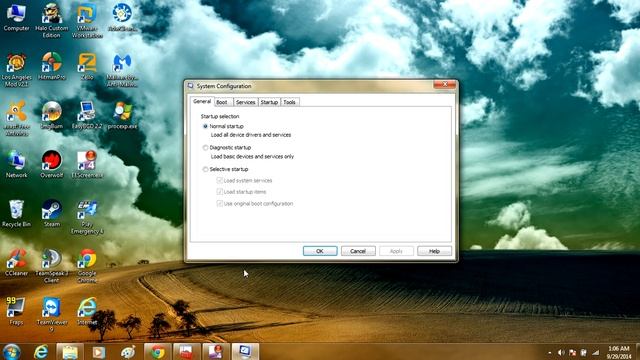640x360 pixels.
Task: Open Malwarebytes Anti-Malware shortcut
Action: tap(122, 70)
